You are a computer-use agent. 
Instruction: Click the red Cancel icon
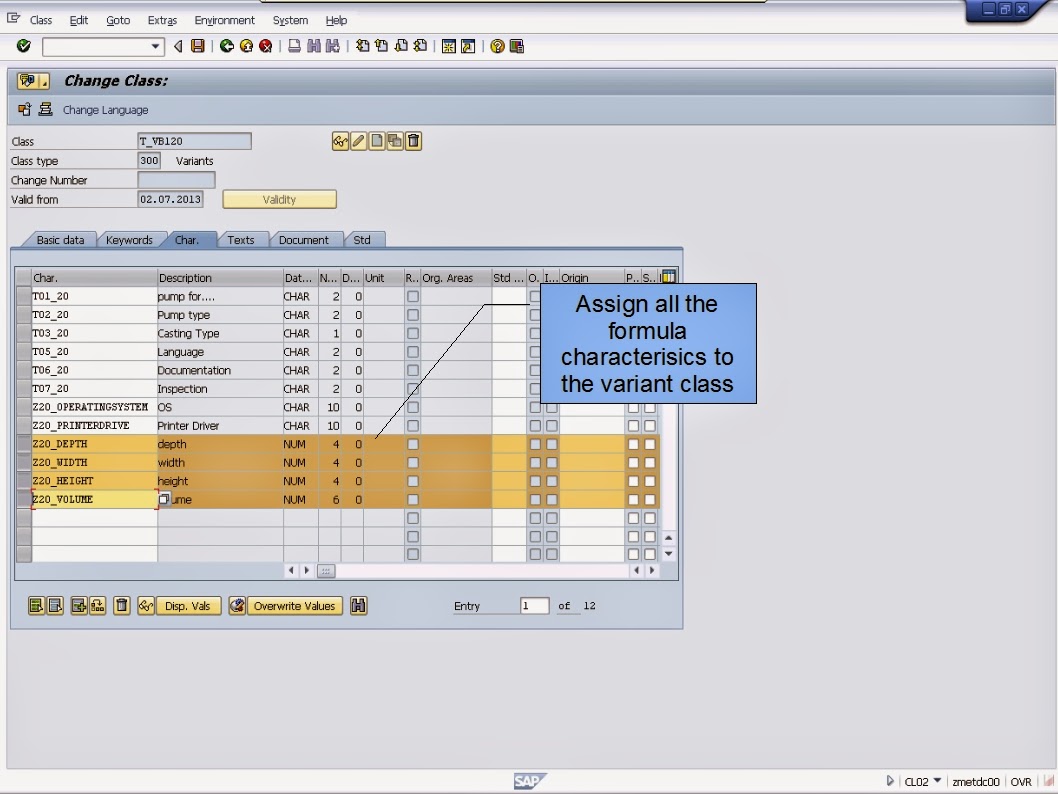point(266,46)
